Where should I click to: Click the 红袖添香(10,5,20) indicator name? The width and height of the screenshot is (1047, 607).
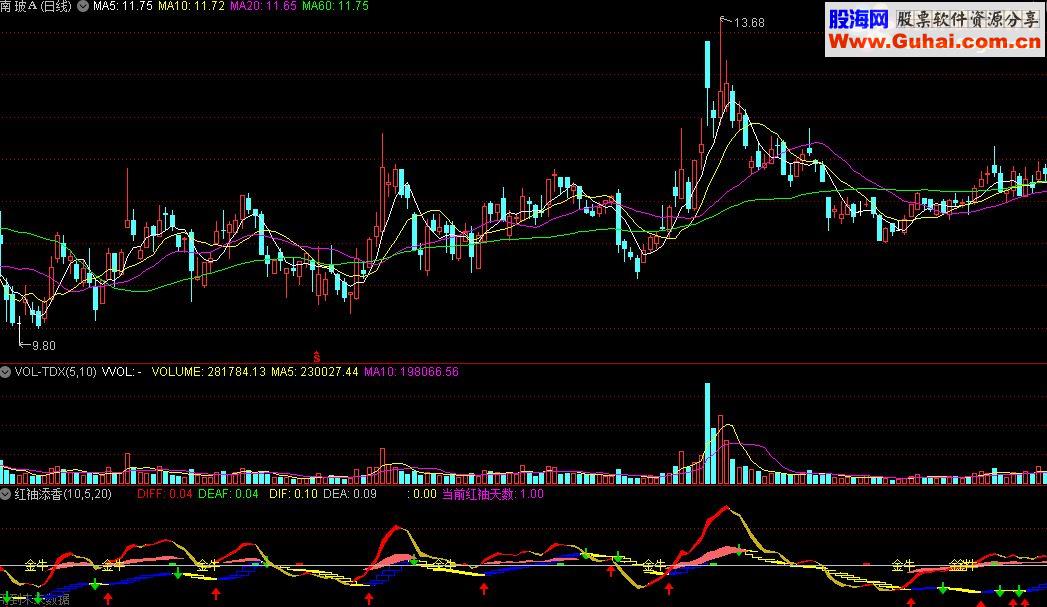63,494
